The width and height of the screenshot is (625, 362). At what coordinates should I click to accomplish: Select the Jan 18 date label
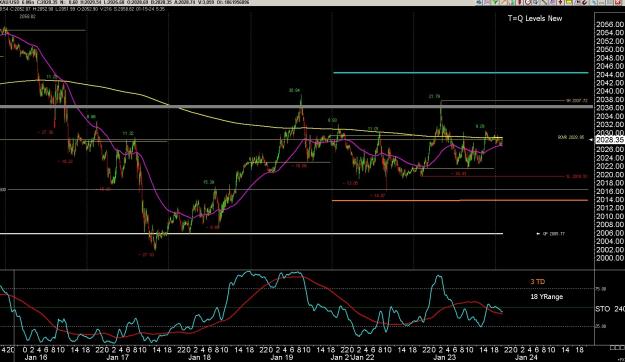coord(199,357)
